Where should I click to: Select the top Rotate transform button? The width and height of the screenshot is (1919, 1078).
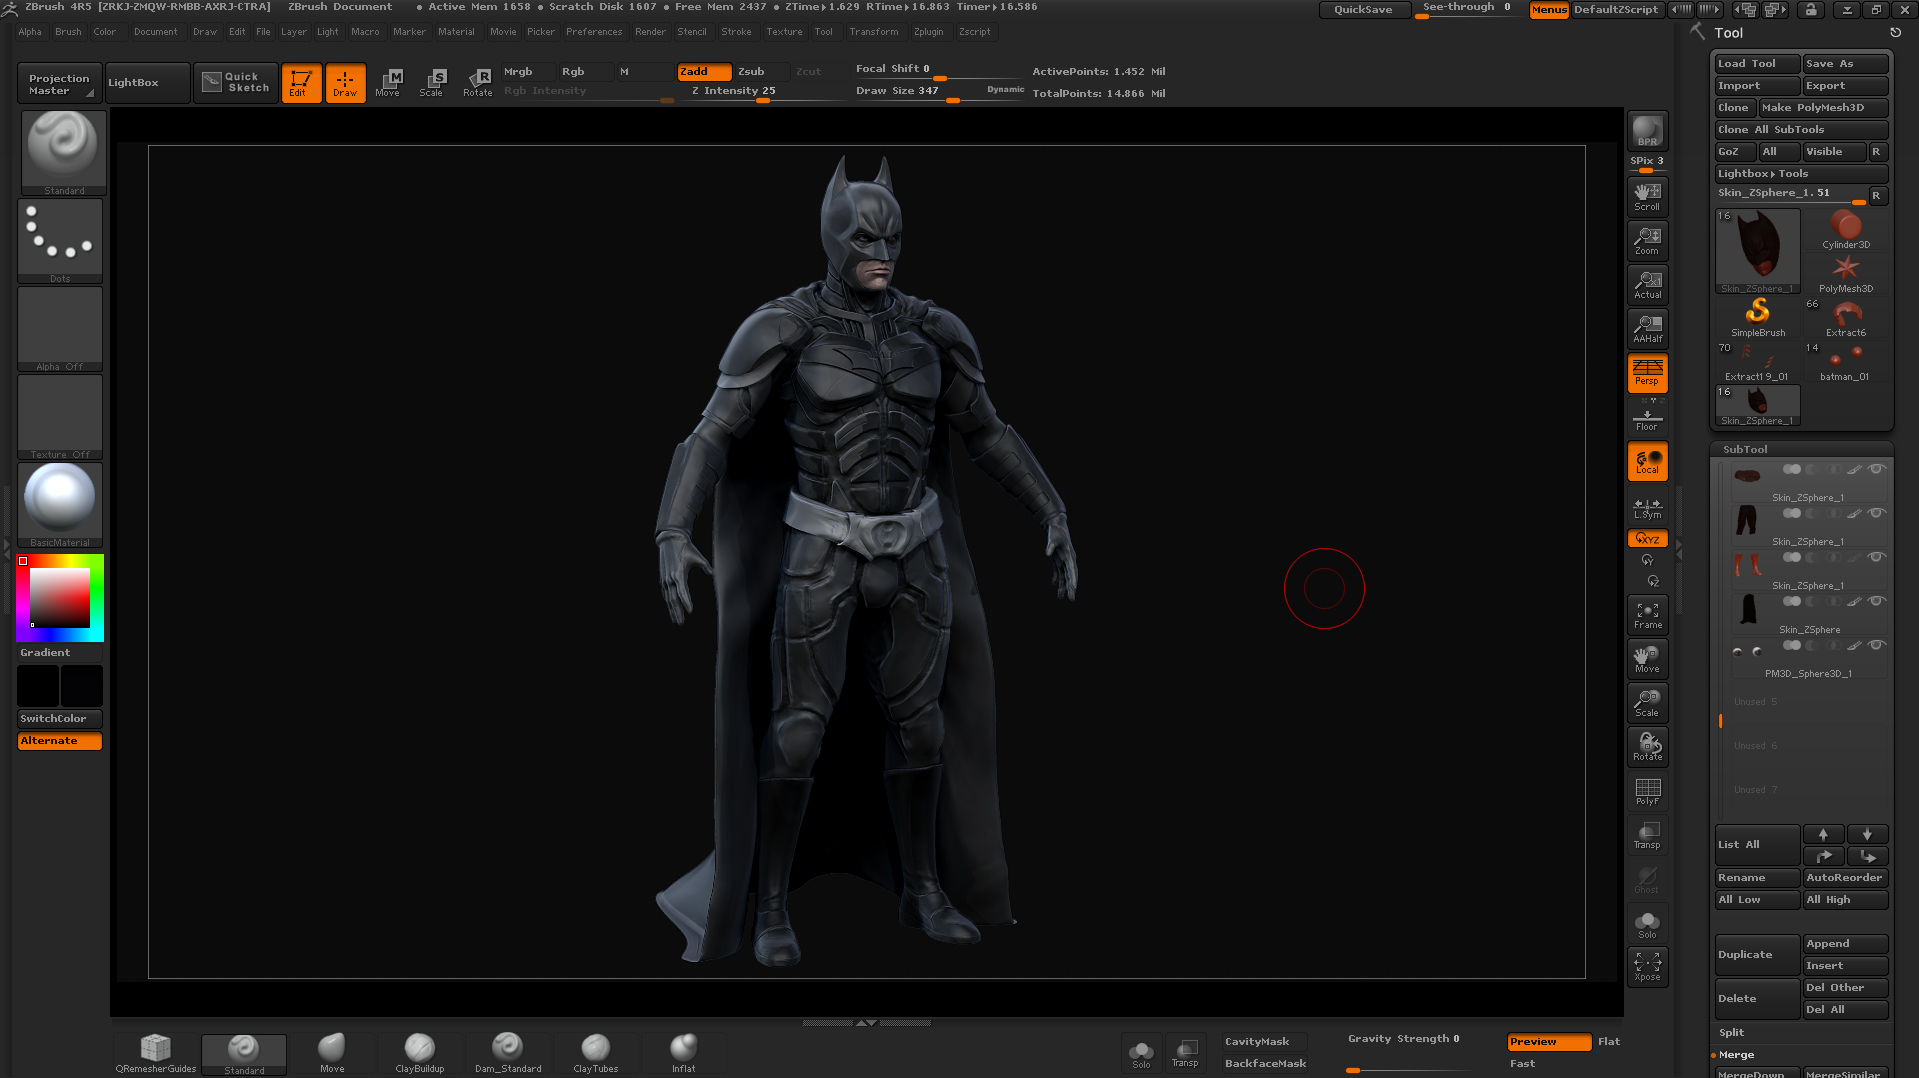click(477, 82)
